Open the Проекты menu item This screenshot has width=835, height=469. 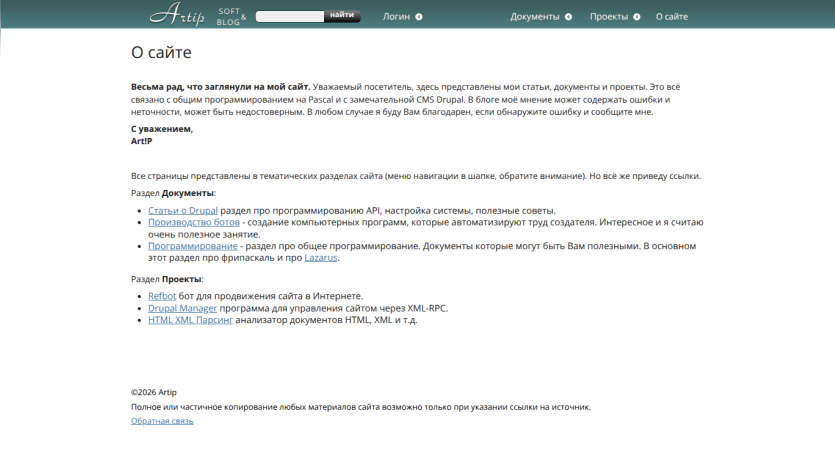click(x=609, y=17)
